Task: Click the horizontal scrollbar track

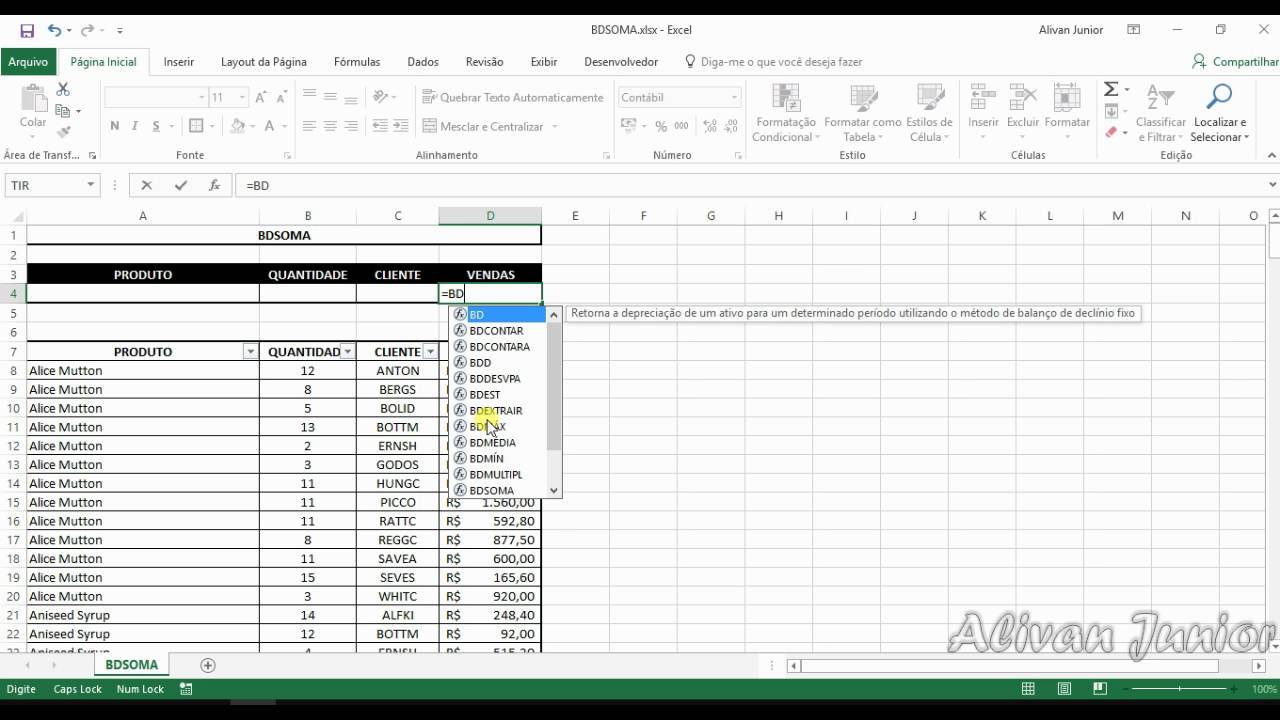Action: coord(1010,666)
